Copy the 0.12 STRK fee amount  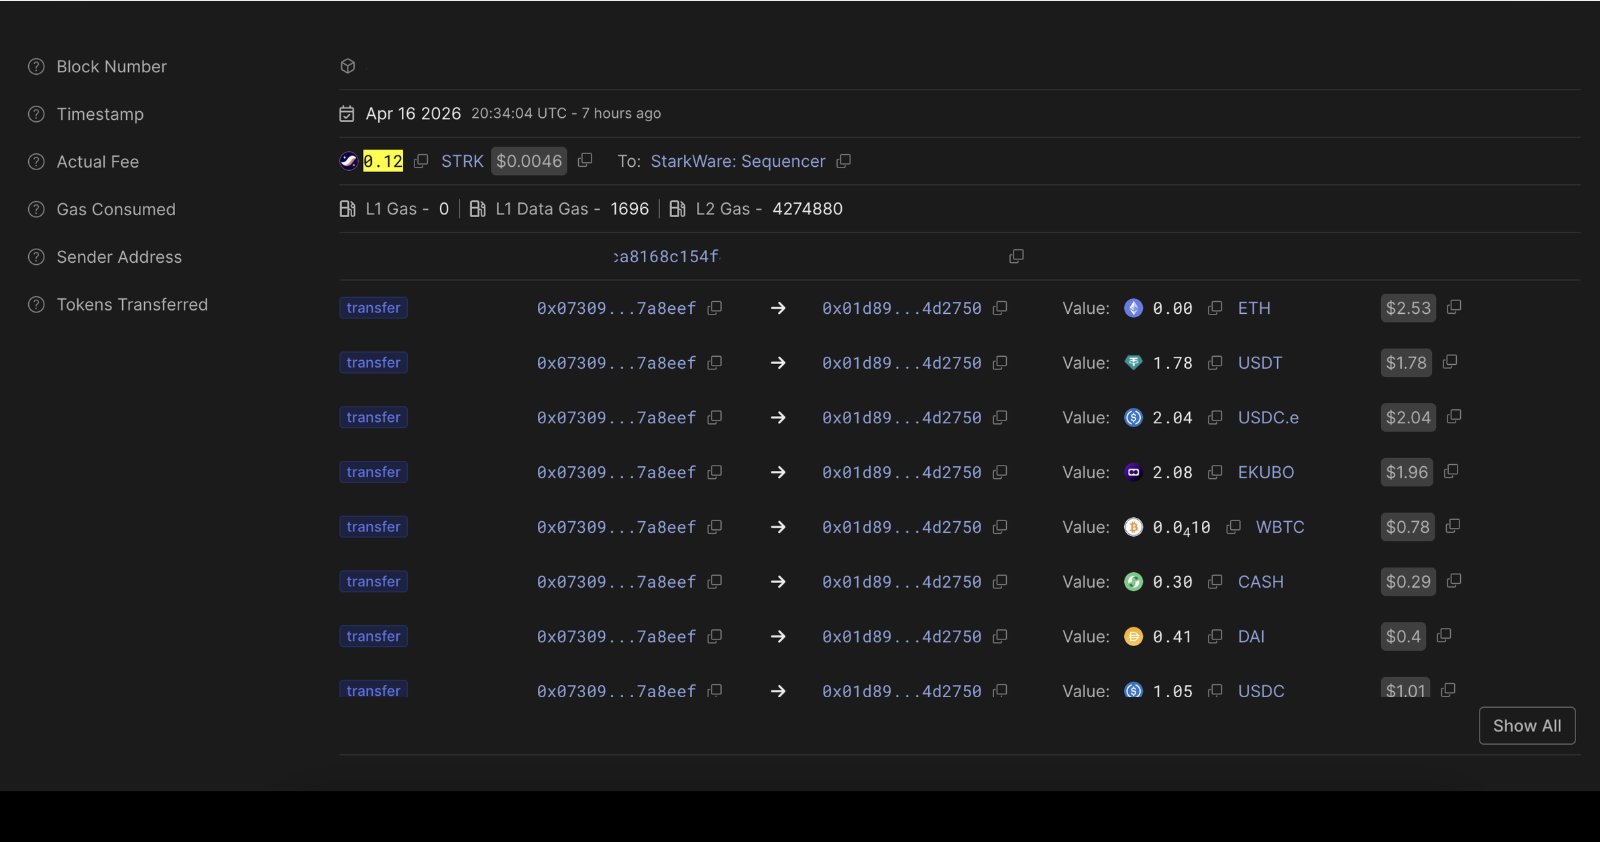(421, 161)
